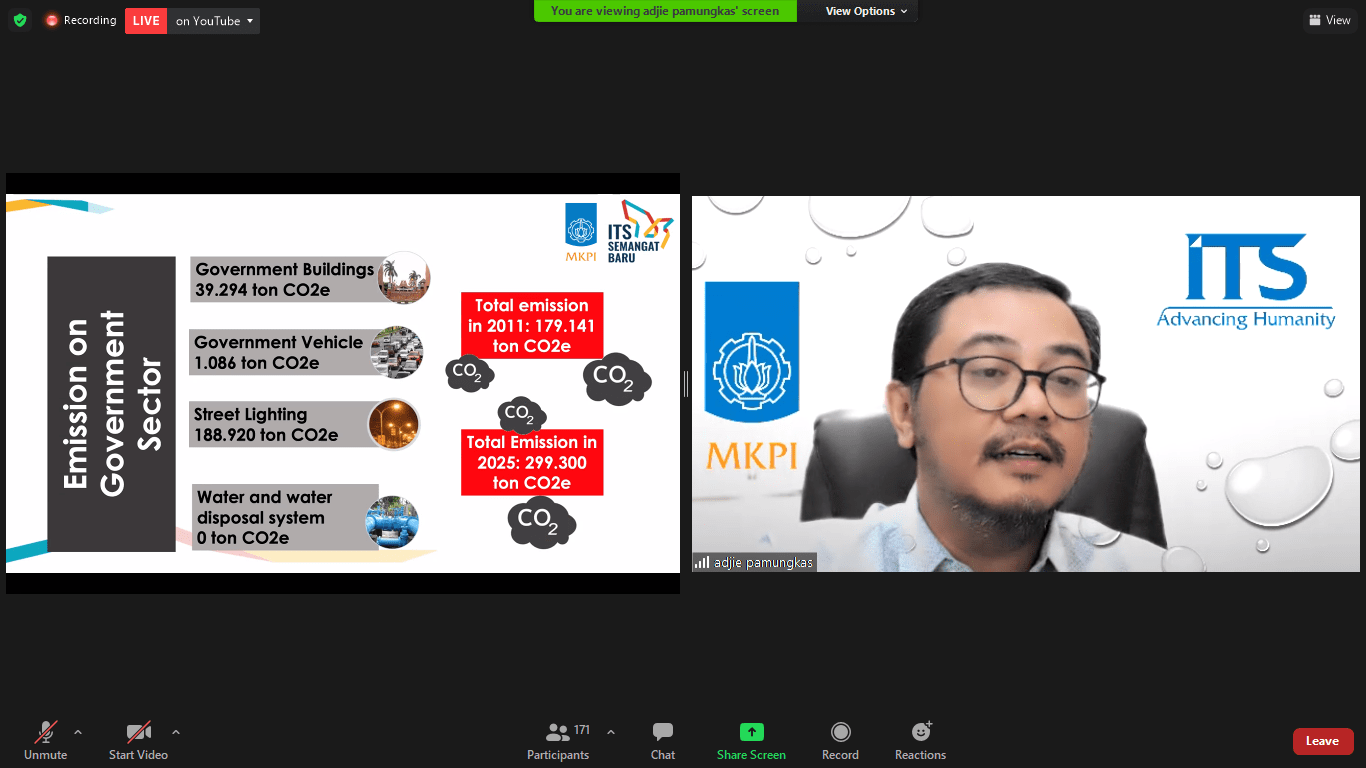Open the Participants list

click(558, 741)
